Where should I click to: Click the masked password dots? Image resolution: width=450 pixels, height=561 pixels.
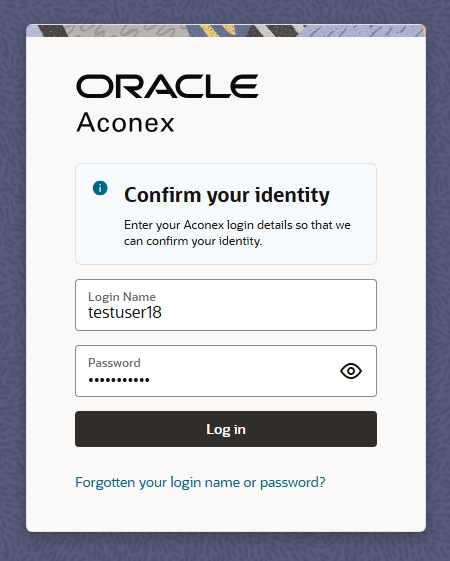119,380
